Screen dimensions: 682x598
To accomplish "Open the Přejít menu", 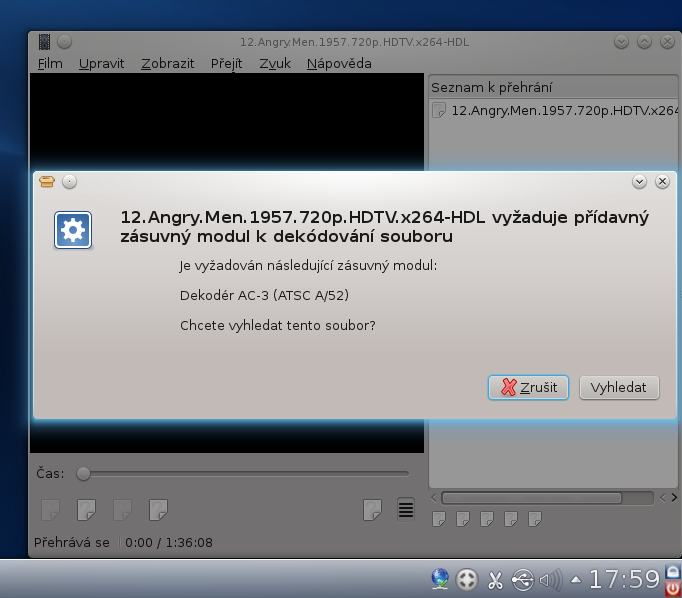I will point(226,63).
